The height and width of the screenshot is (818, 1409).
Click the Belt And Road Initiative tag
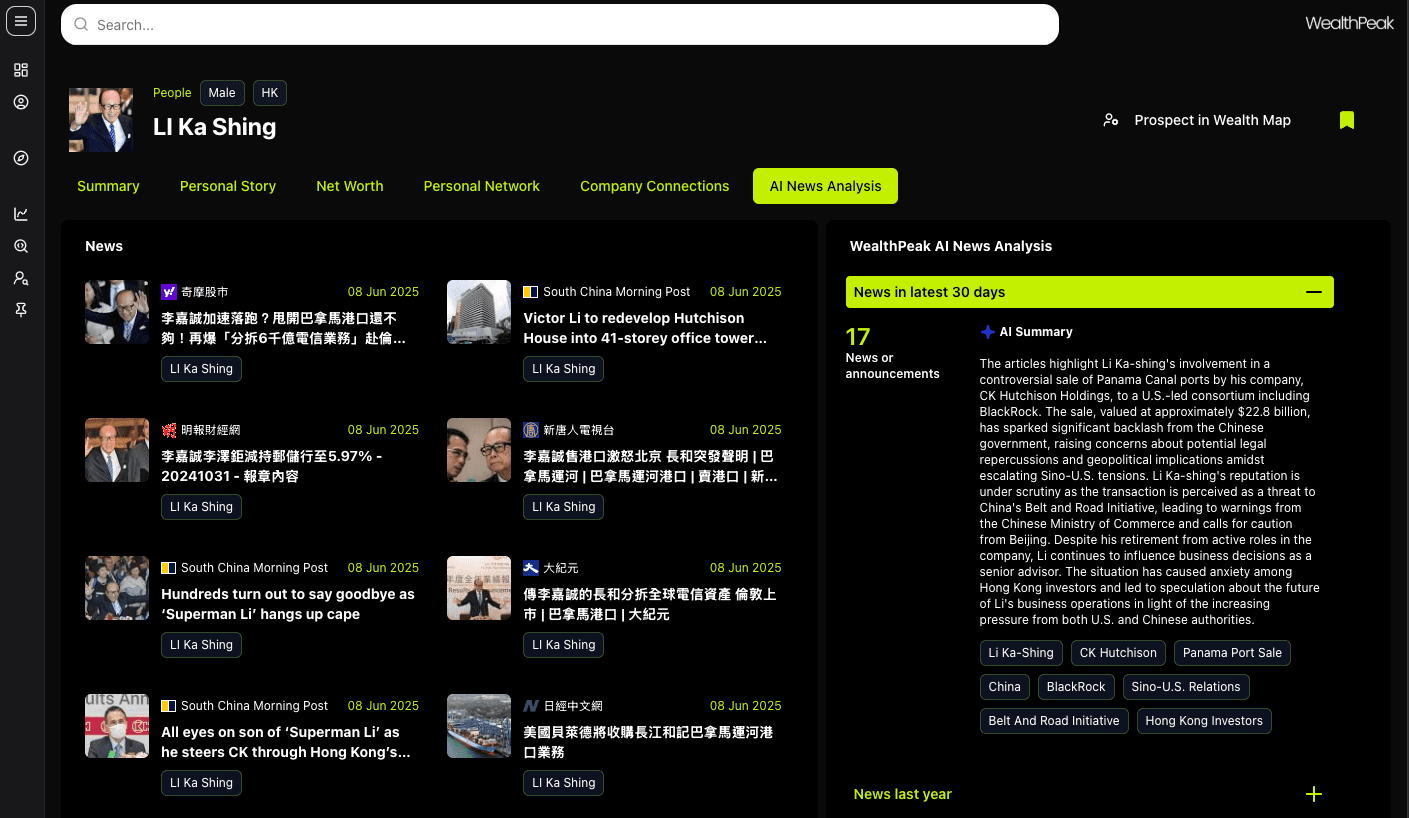point(1054,721)
